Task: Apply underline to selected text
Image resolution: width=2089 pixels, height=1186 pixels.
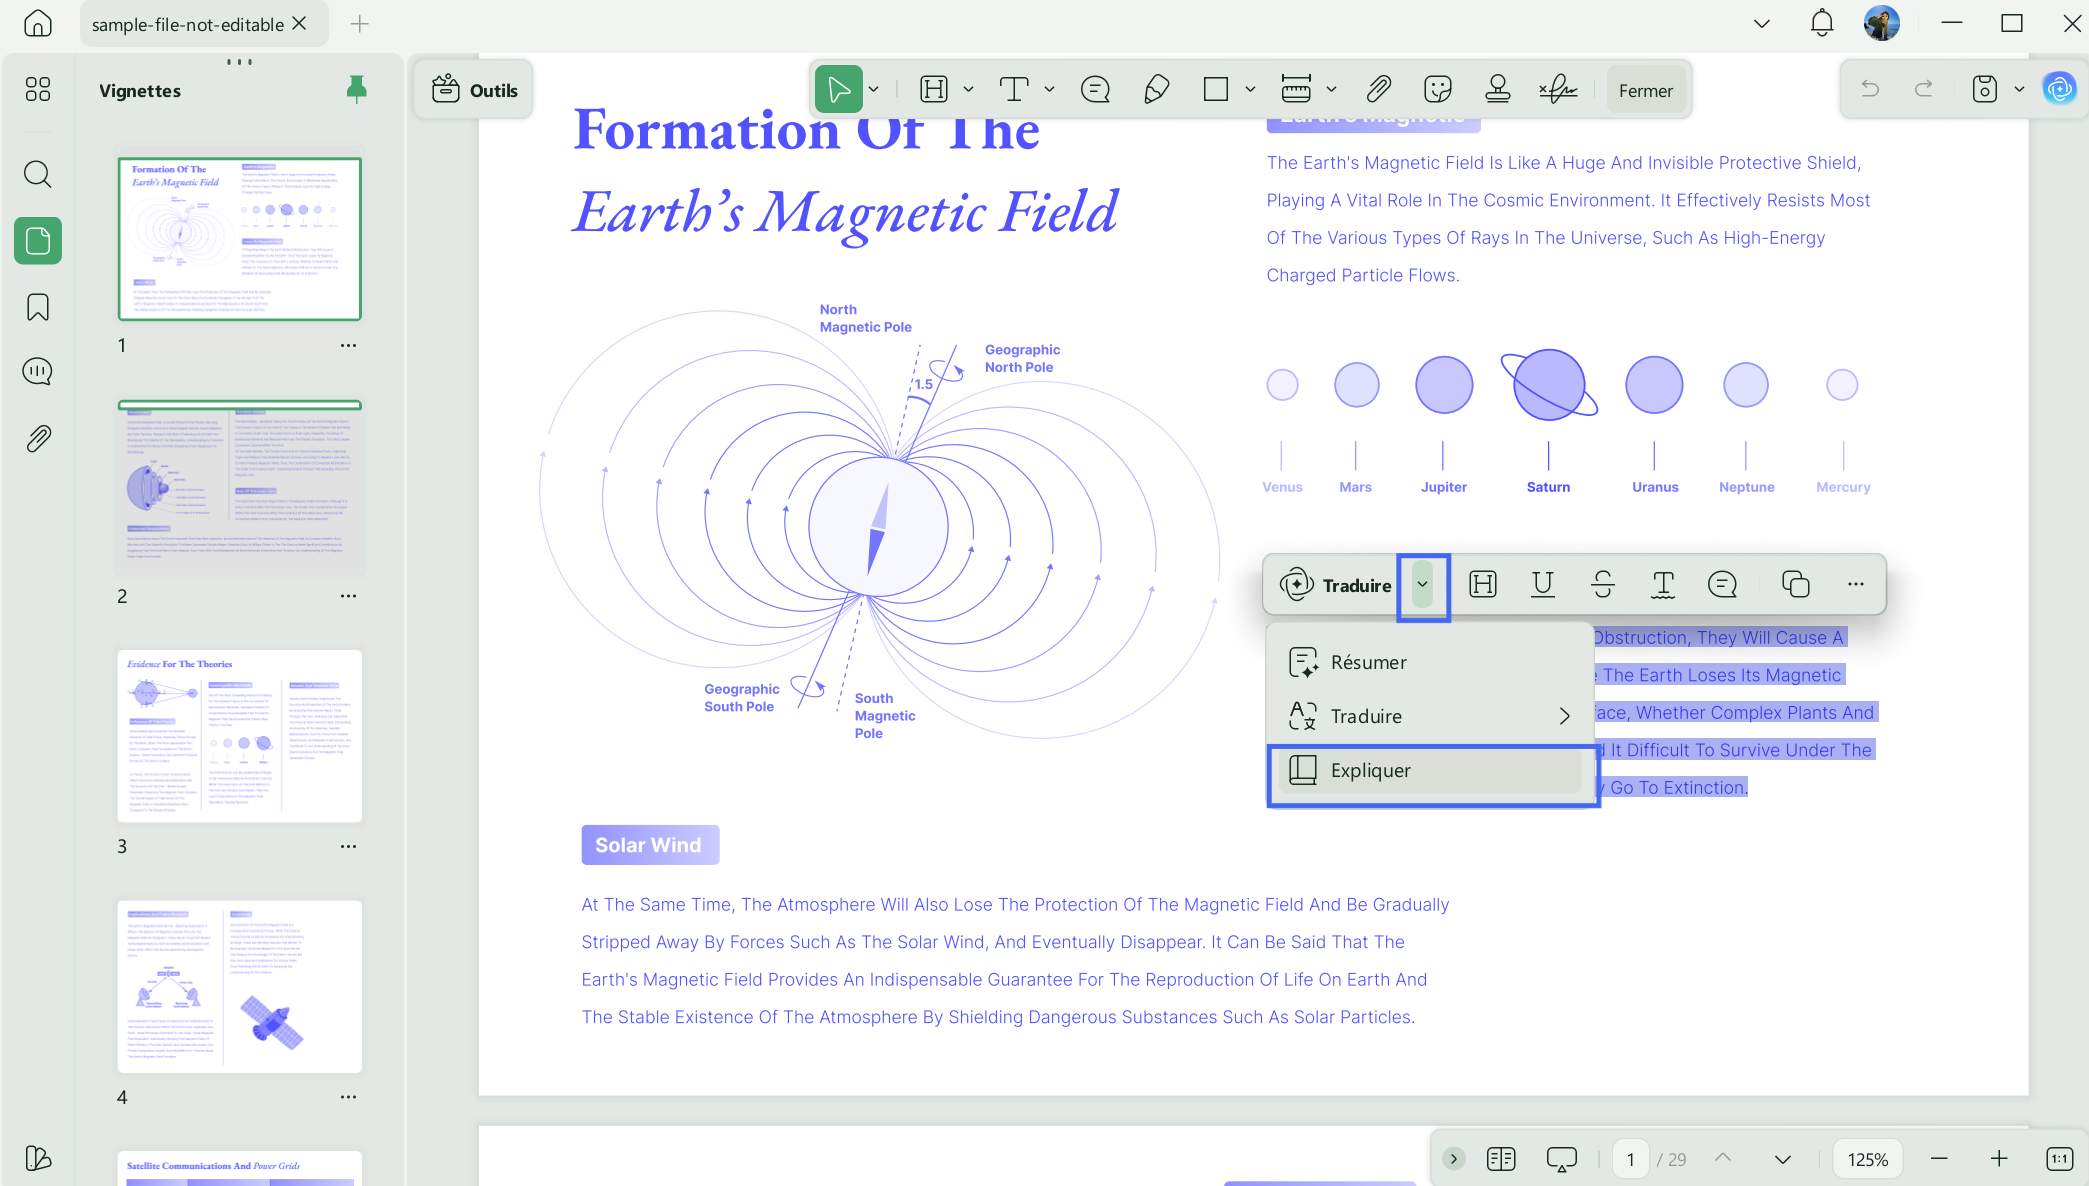Action: tap(1542, 584)
